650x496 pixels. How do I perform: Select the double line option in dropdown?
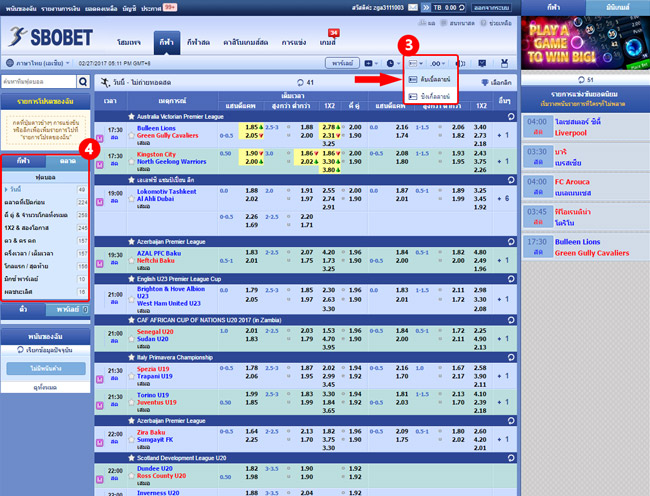[430, 79]
